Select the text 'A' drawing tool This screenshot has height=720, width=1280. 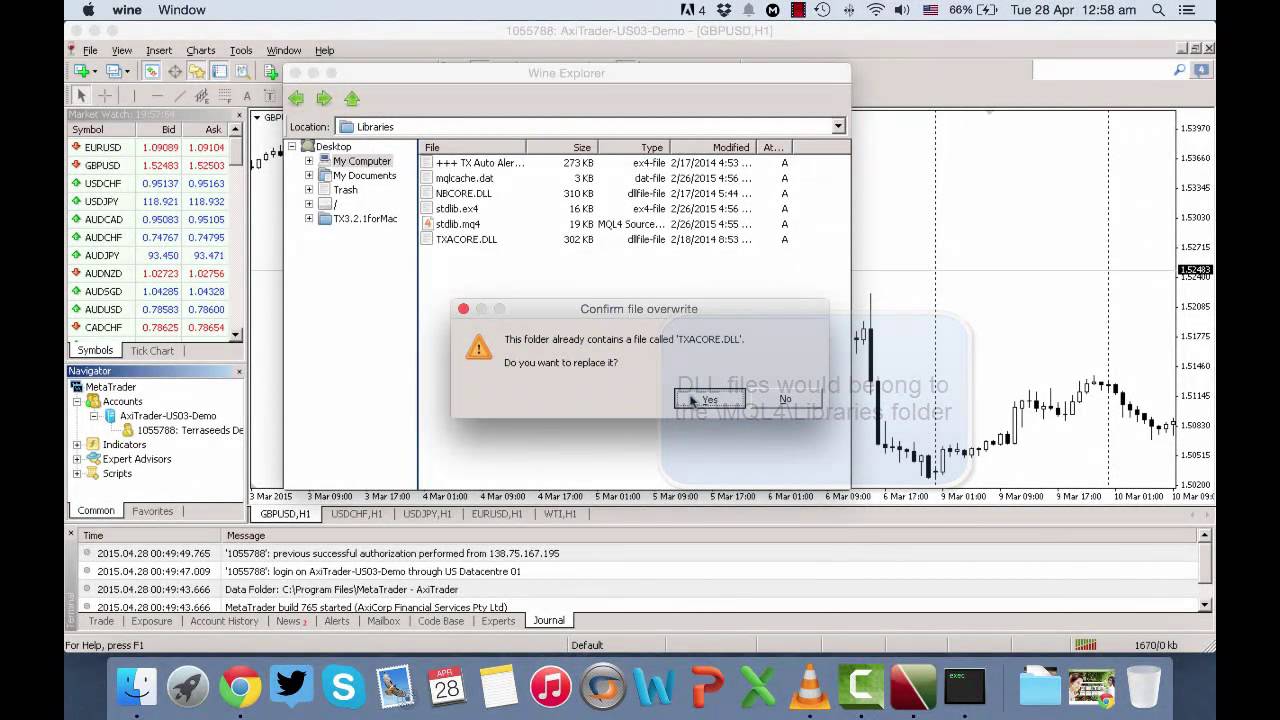(x=247, y=96)
